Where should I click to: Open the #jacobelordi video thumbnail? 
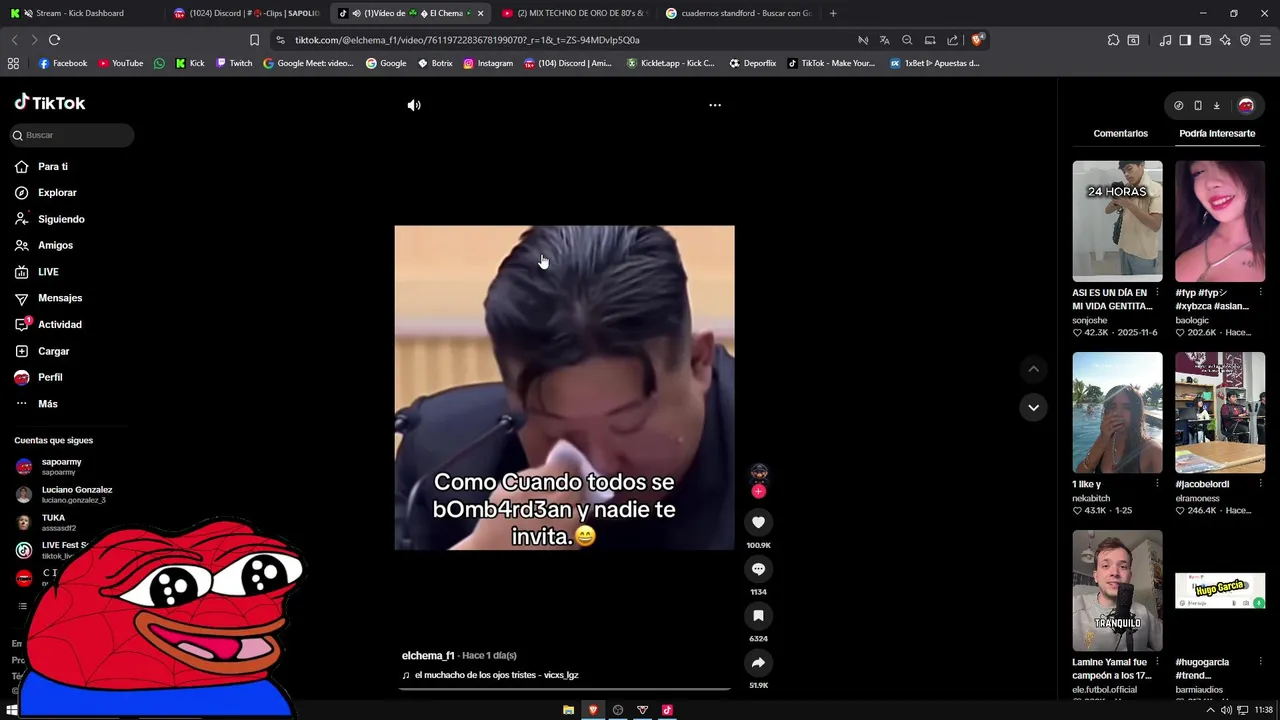click(x=1220, y=412)
